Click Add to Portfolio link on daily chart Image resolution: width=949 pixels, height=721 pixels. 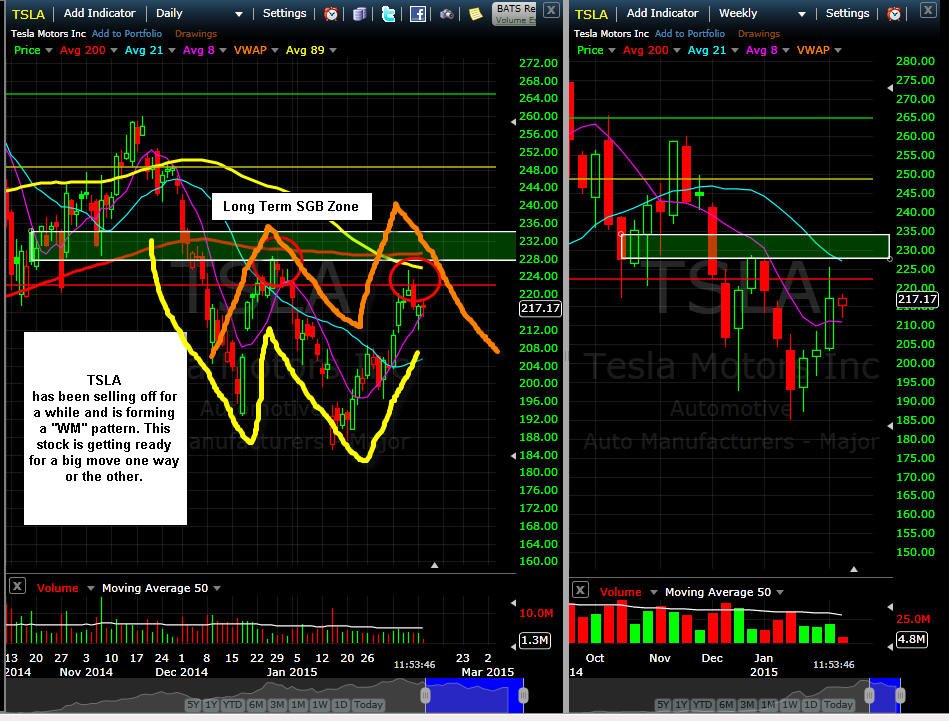click(126, 34)
